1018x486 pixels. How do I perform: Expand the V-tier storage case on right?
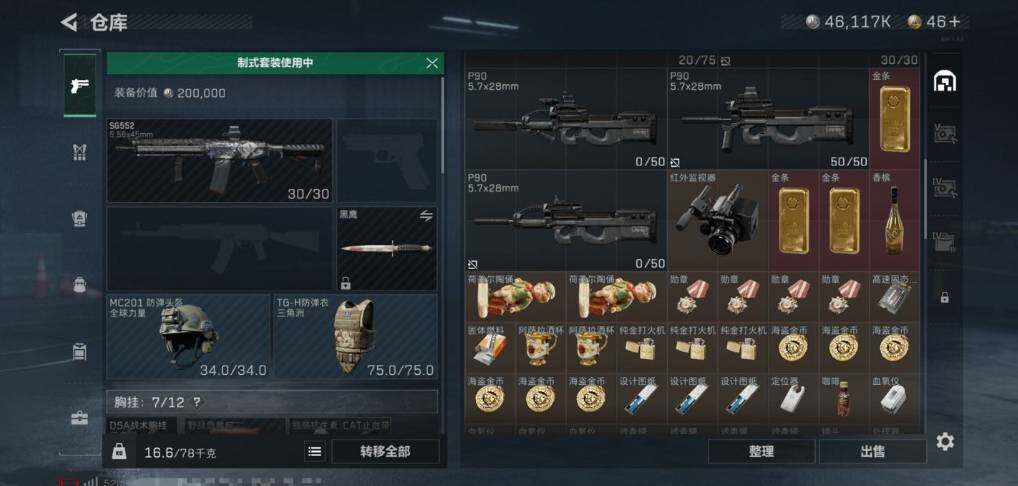tap(945, 133)
